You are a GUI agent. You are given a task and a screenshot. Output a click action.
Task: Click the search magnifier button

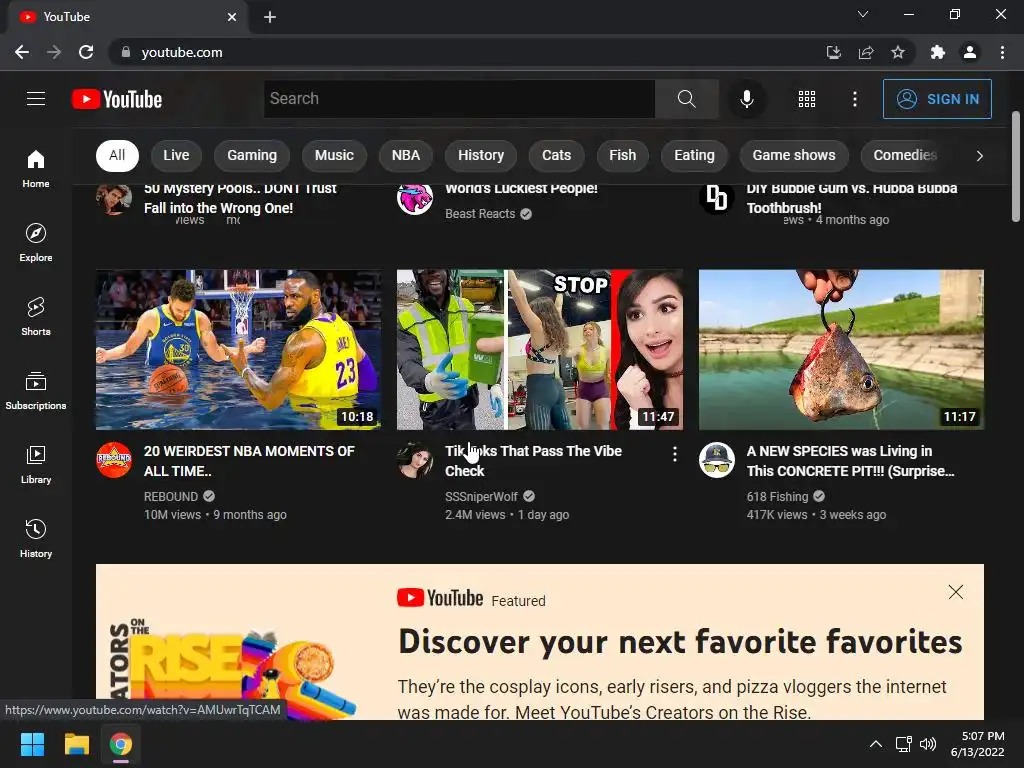686,99
